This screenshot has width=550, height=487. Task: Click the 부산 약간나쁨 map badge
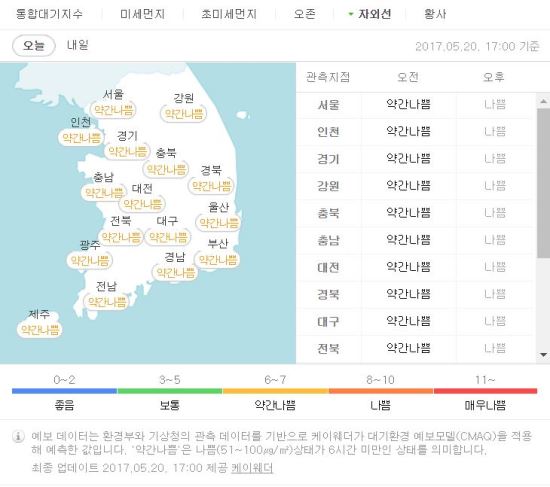pos(218,260)
